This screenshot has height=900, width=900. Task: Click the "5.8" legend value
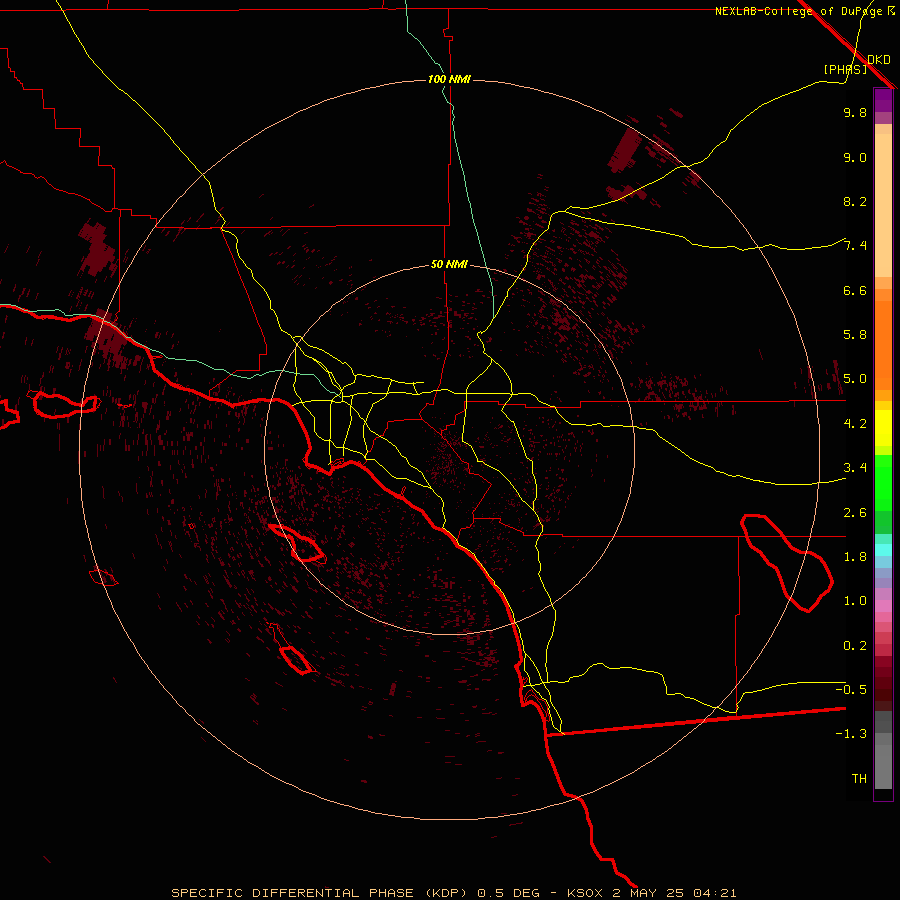coord(855,335)
